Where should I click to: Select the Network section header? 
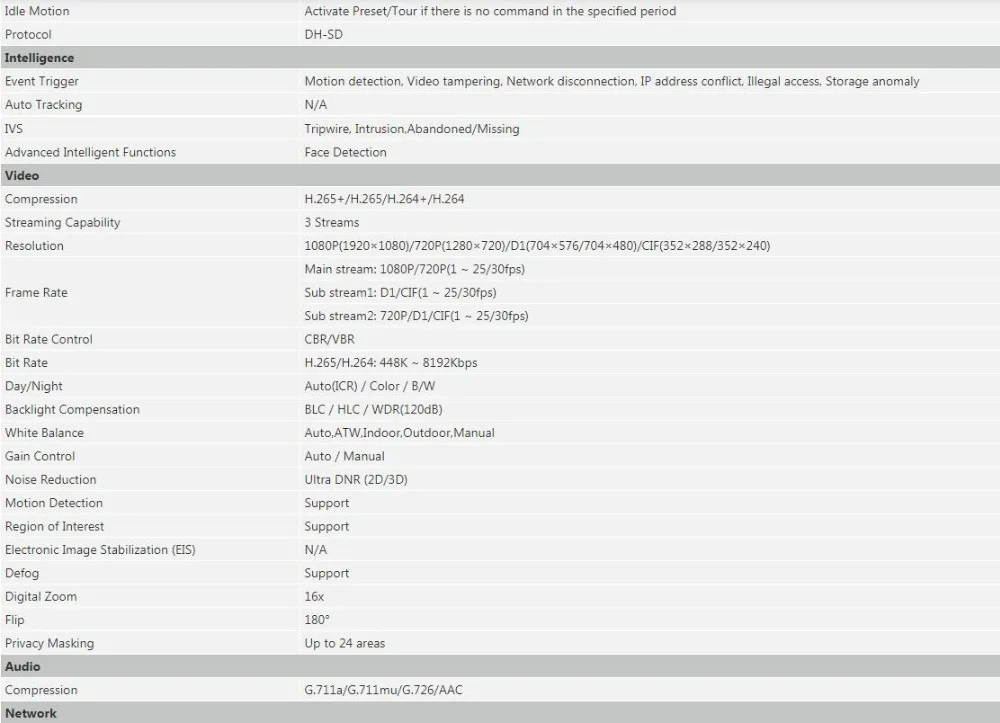[x=500, y=713]
